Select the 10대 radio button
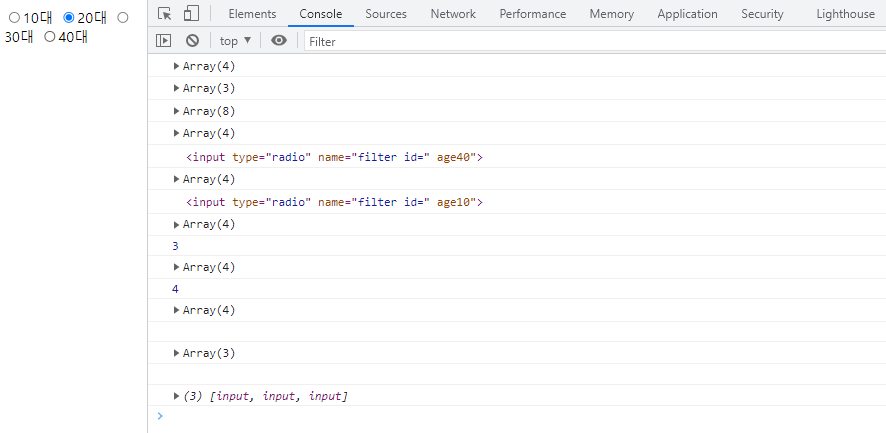This screenshot has width=886, height=433. 14,18
